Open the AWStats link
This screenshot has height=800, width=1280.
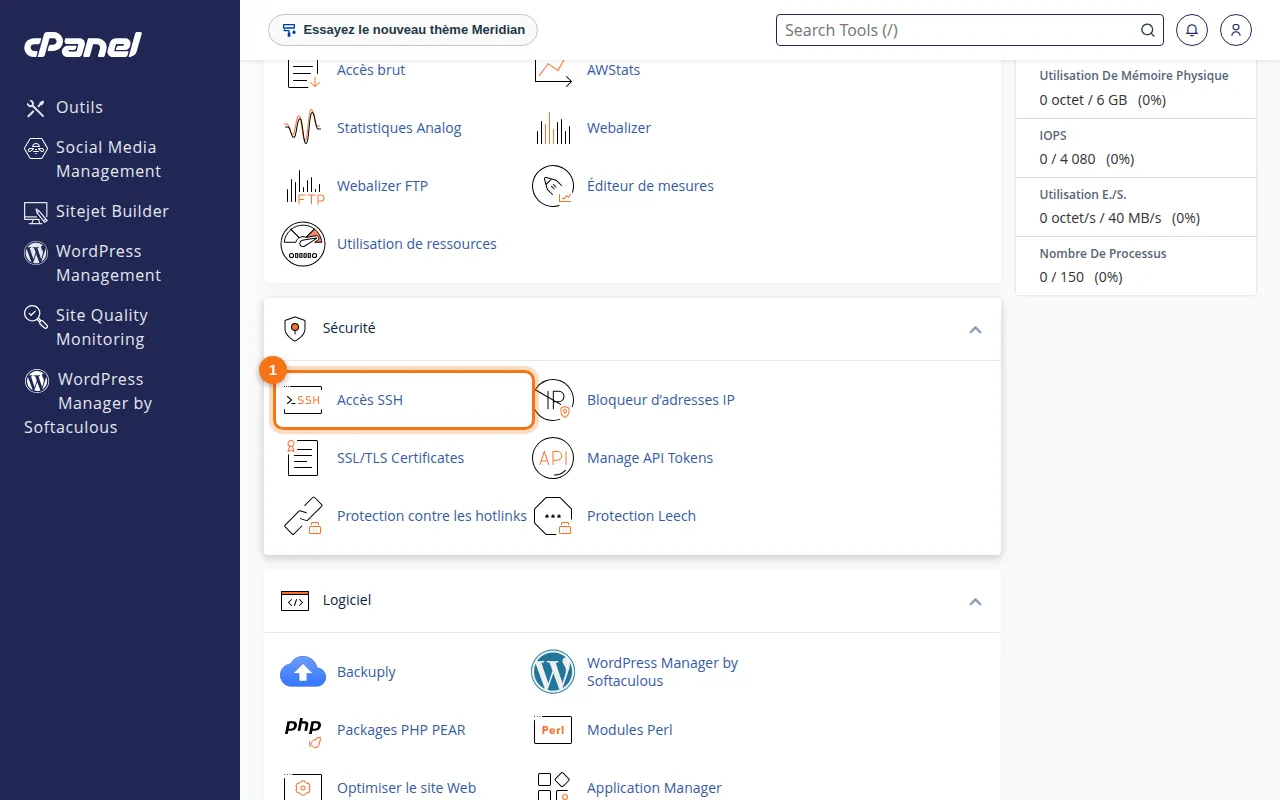(x=613, y=70)
